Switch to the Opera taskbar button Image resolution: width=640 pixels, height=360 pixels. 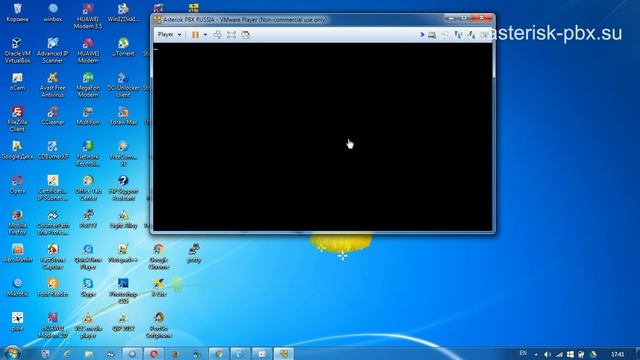pyautogui.click(x=154, y=354)
